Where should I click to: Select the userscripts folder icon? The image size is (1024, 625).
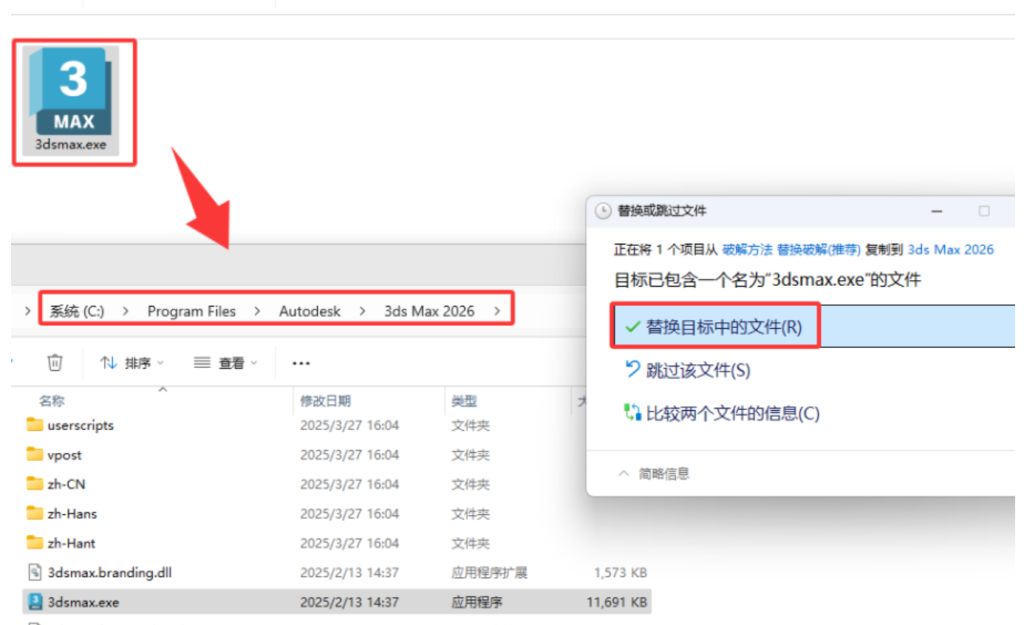coord(35,425)
